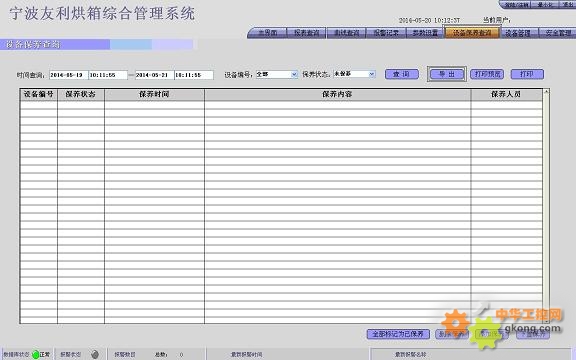Open the 曲线查询 curve query tab
576x360 pixels.
(x=346, y=33)
